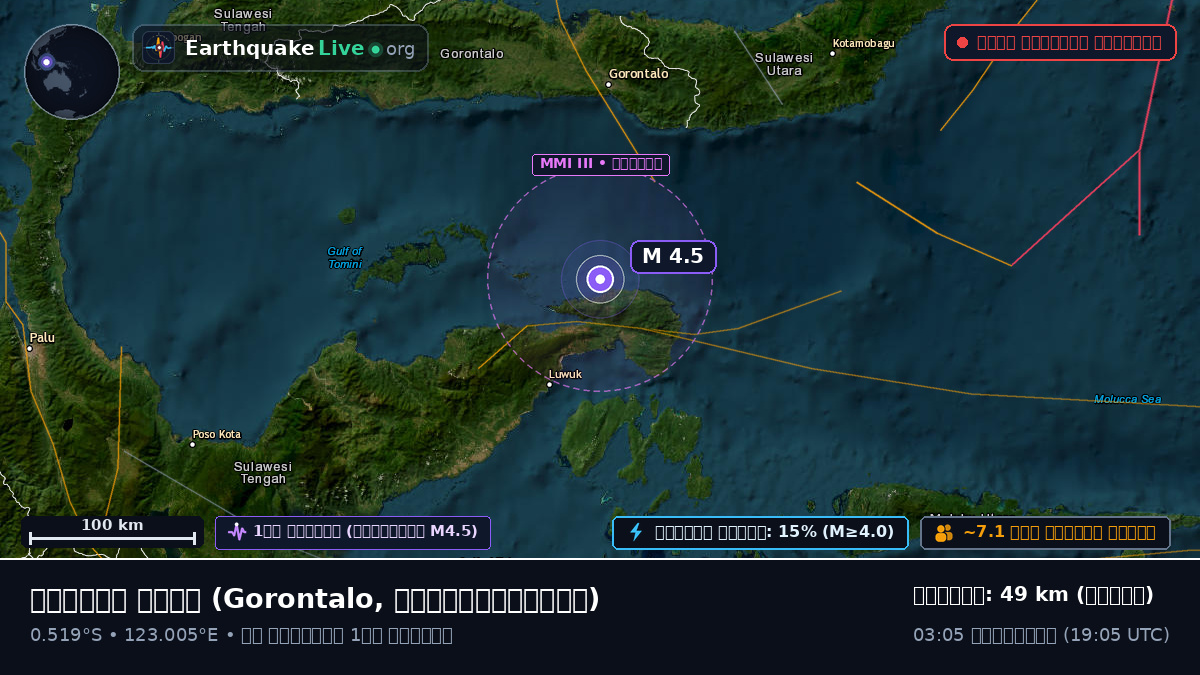Click the white city dot for Poso Kota

coord(193,444)
